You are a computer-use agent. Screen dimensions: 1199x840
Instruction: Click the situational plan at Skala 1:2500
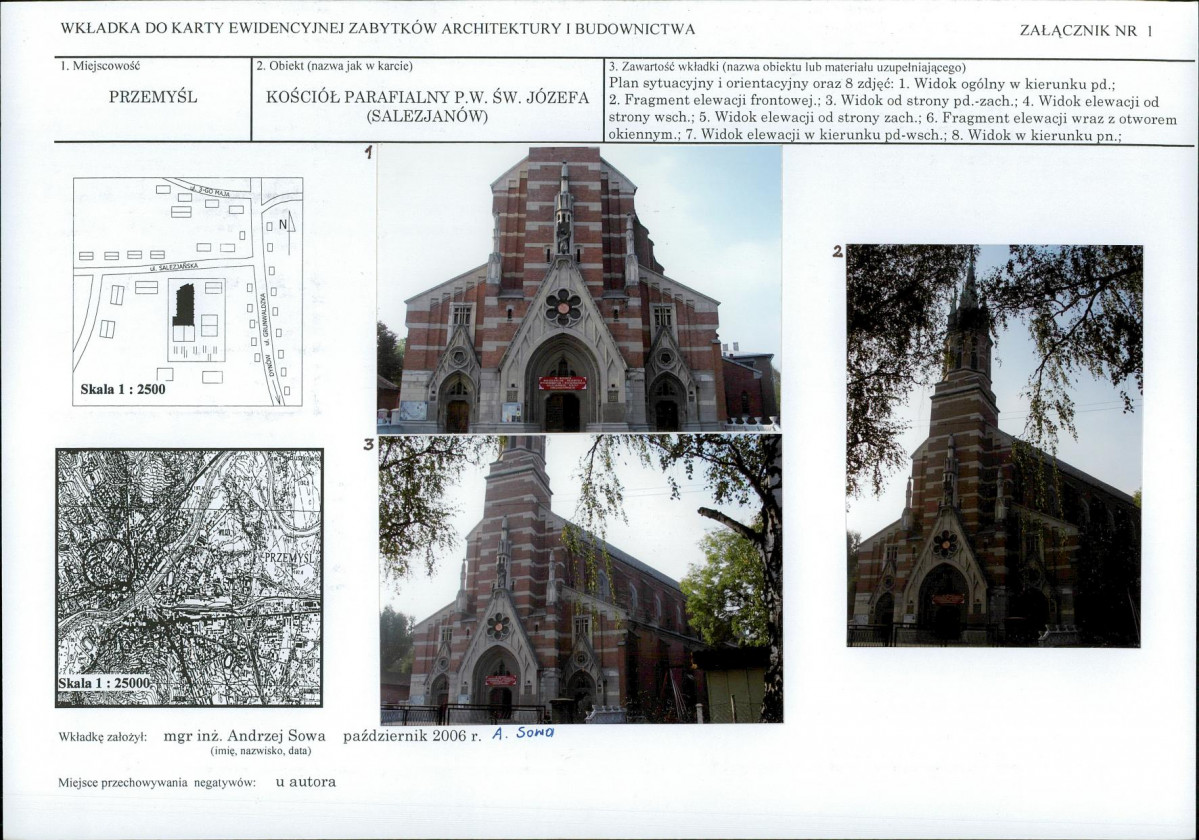pyautogui.click(x=187, y=291)
